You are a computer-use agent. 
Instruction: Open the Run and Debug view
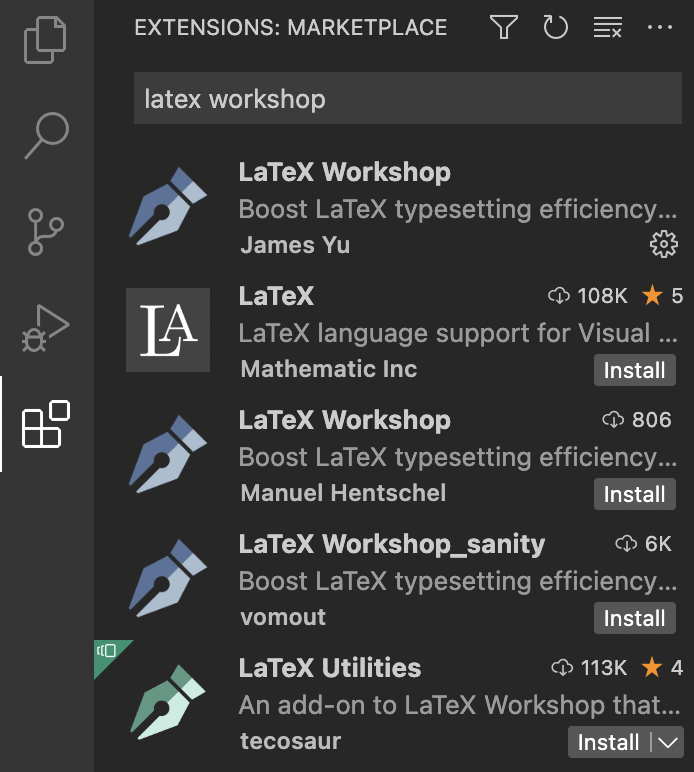tap(46, 328)
